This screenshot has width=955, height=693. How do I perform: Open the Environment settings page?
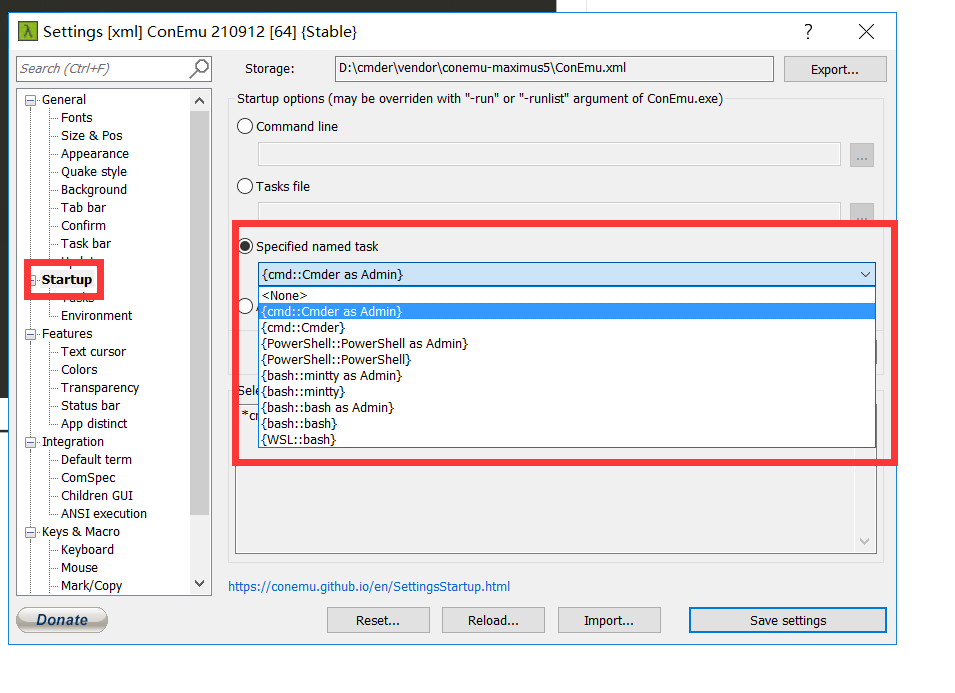pos(97,315)
